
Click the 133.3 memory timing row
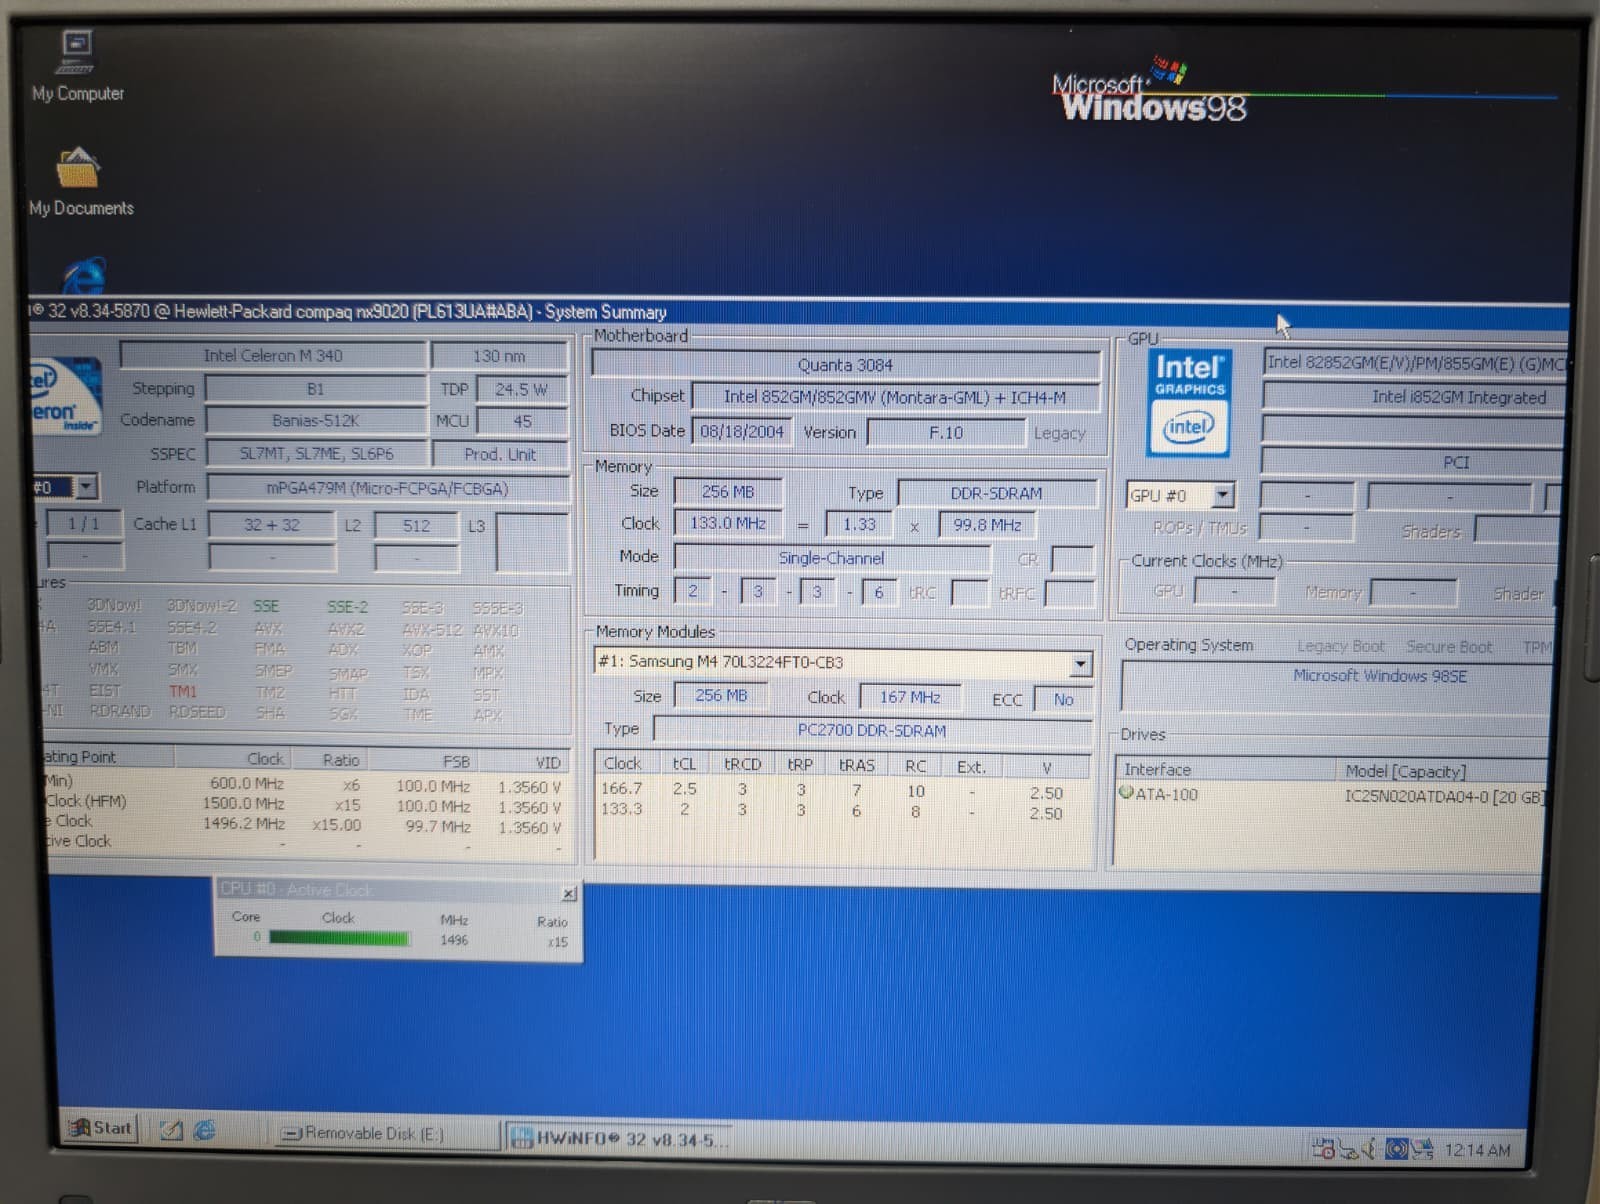(833, 811)
